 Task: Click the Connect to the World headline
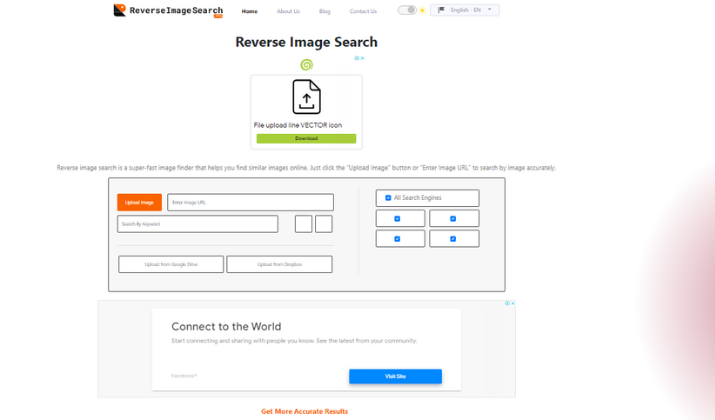pyautogui.click(x=226, y=327)
